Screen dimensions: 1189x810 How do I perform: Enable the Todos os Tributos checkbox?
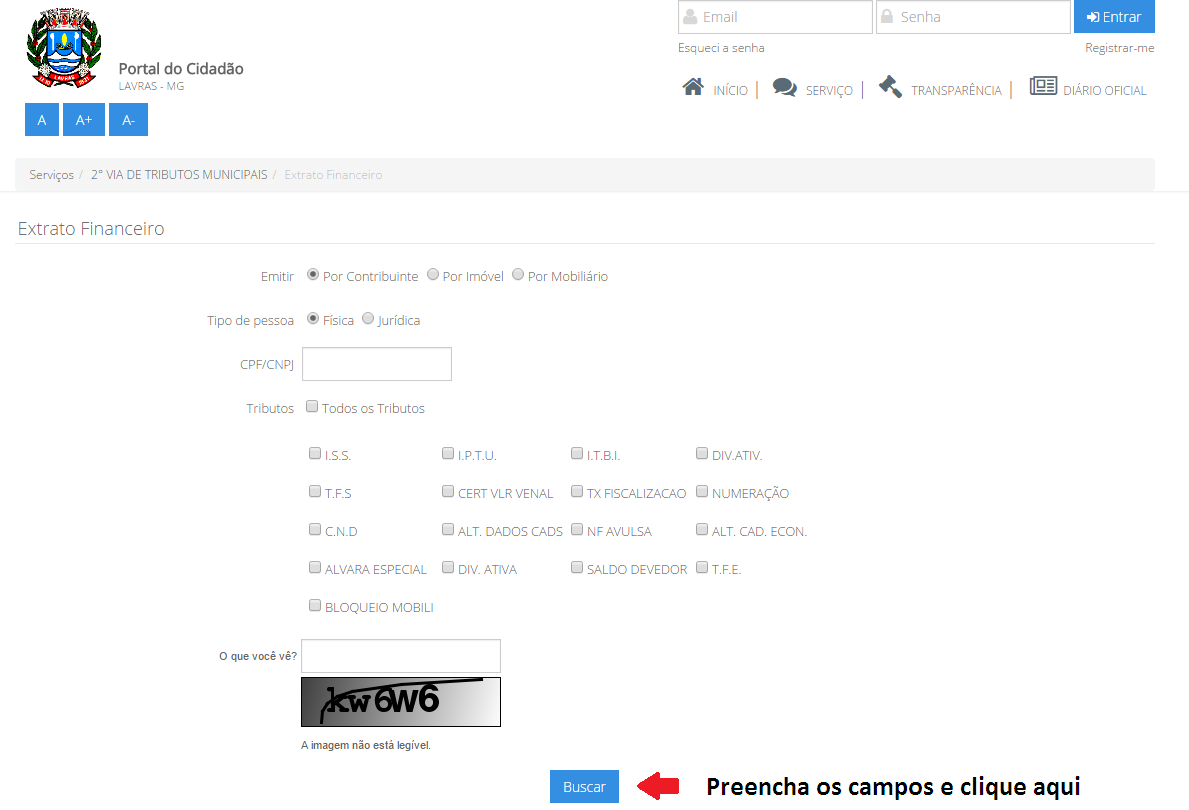click(312, 405)
